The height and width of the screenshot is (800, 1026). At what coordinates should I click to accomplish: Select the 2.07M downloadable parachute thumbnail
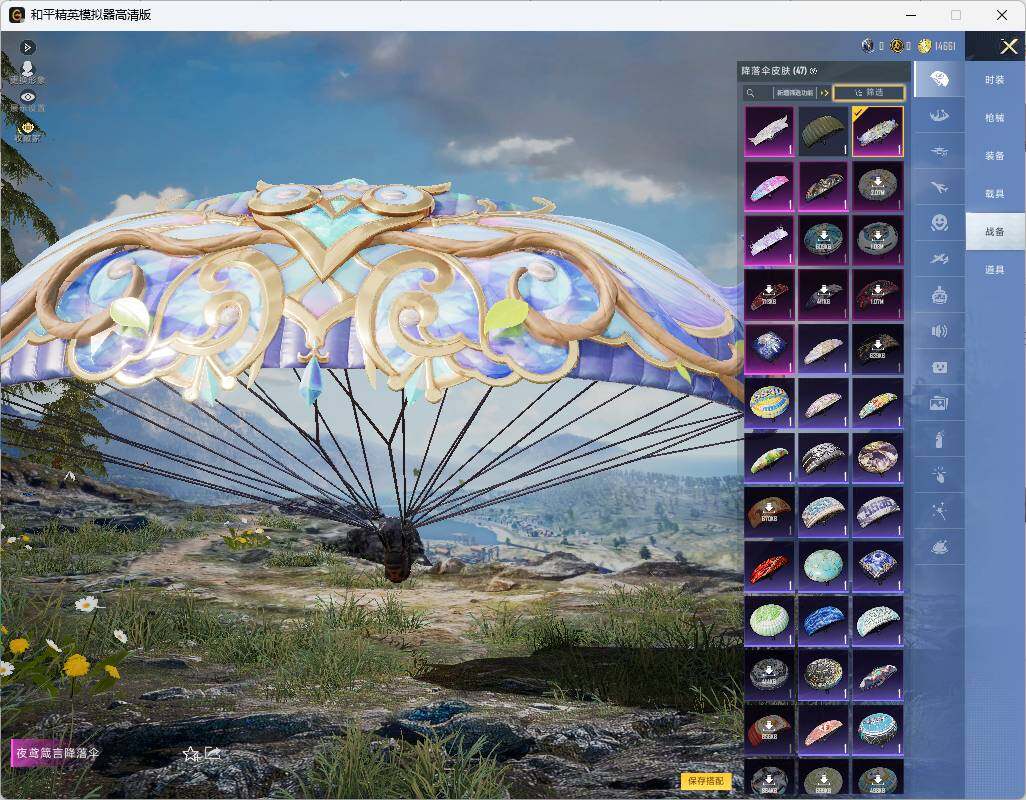[877, 186]
